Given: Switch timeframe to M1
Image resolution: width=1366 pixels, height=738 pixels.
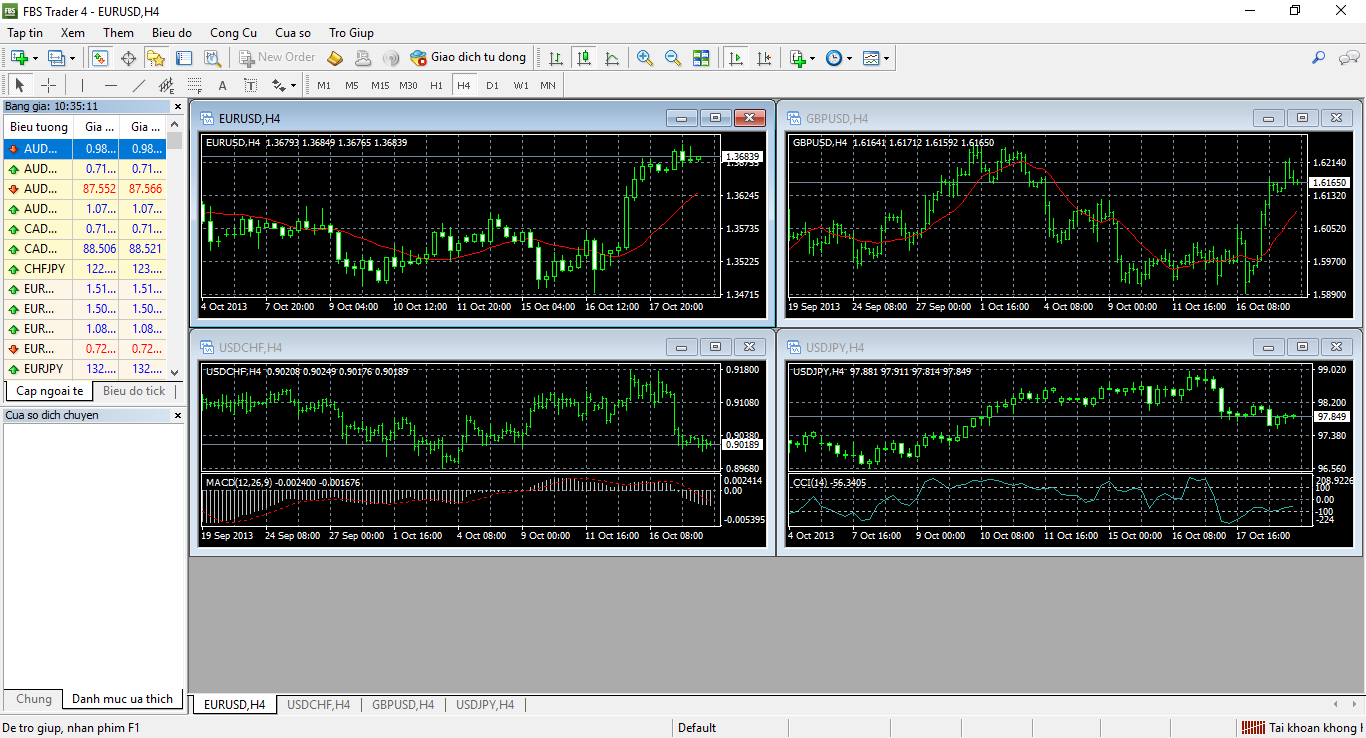Looking at the screenshot, I should tap(324, 85).
